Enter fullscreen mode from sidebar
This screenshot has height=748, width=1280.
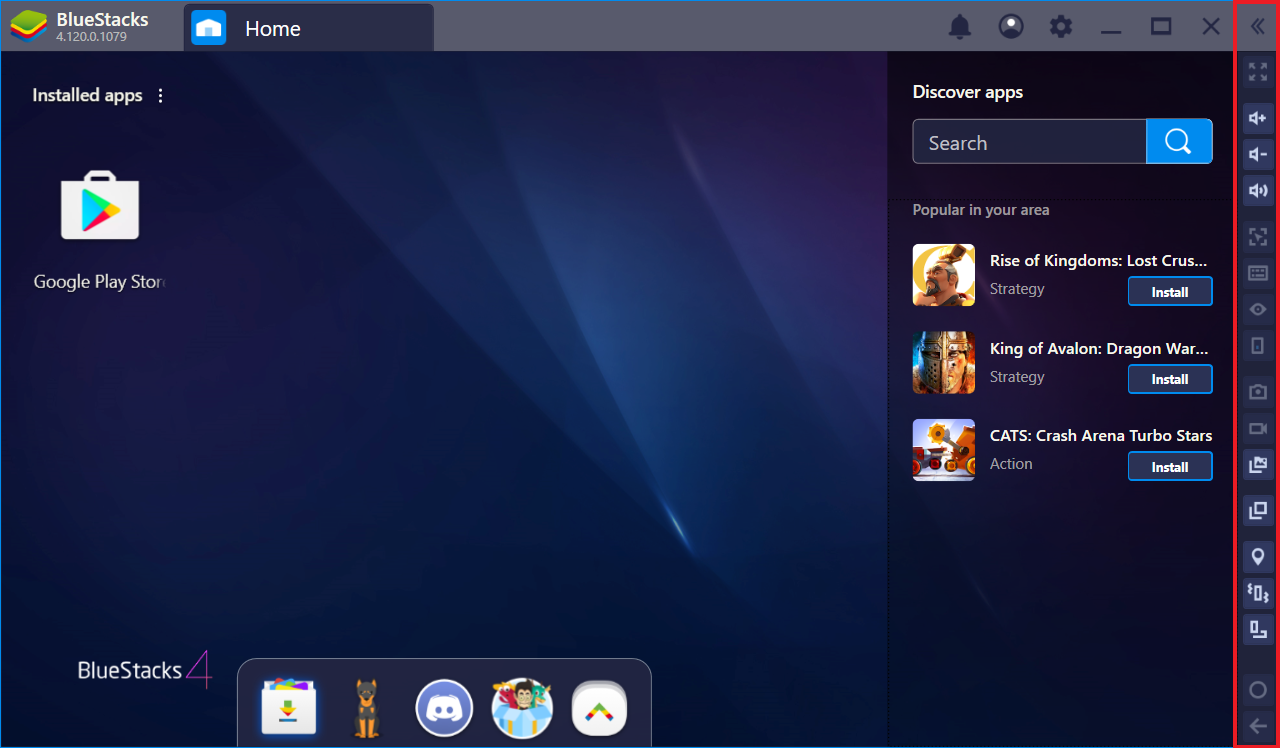[1258, 72]
